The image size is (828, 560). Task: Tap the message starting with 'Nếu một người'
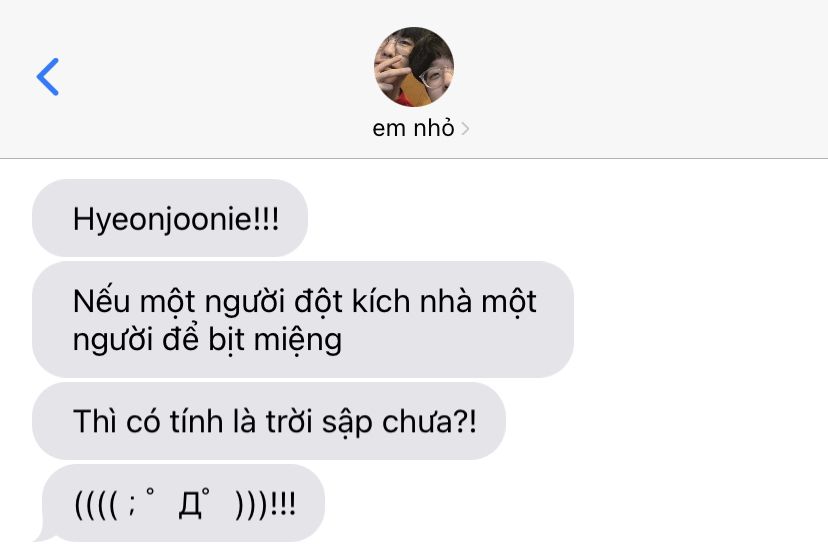pos(303,320)
